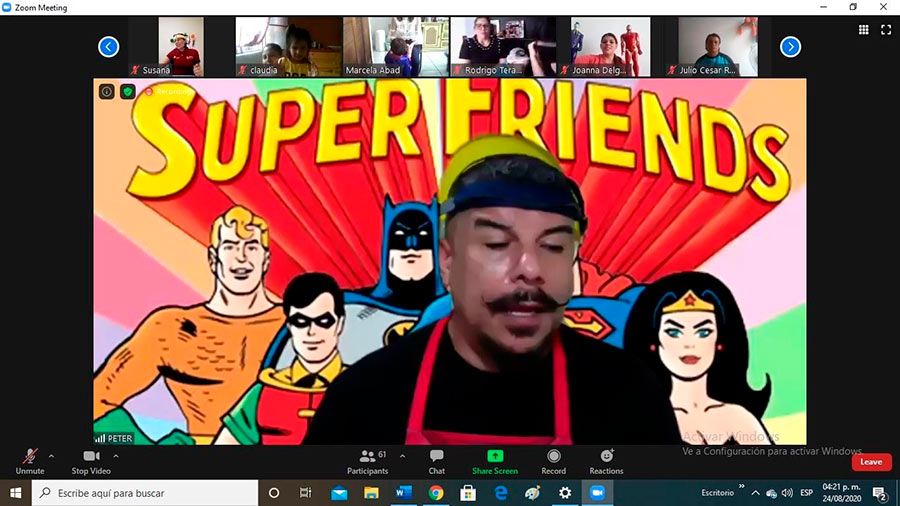Click the PETER speaker name label
900x506 pixels.
click(x=114, y=438)
